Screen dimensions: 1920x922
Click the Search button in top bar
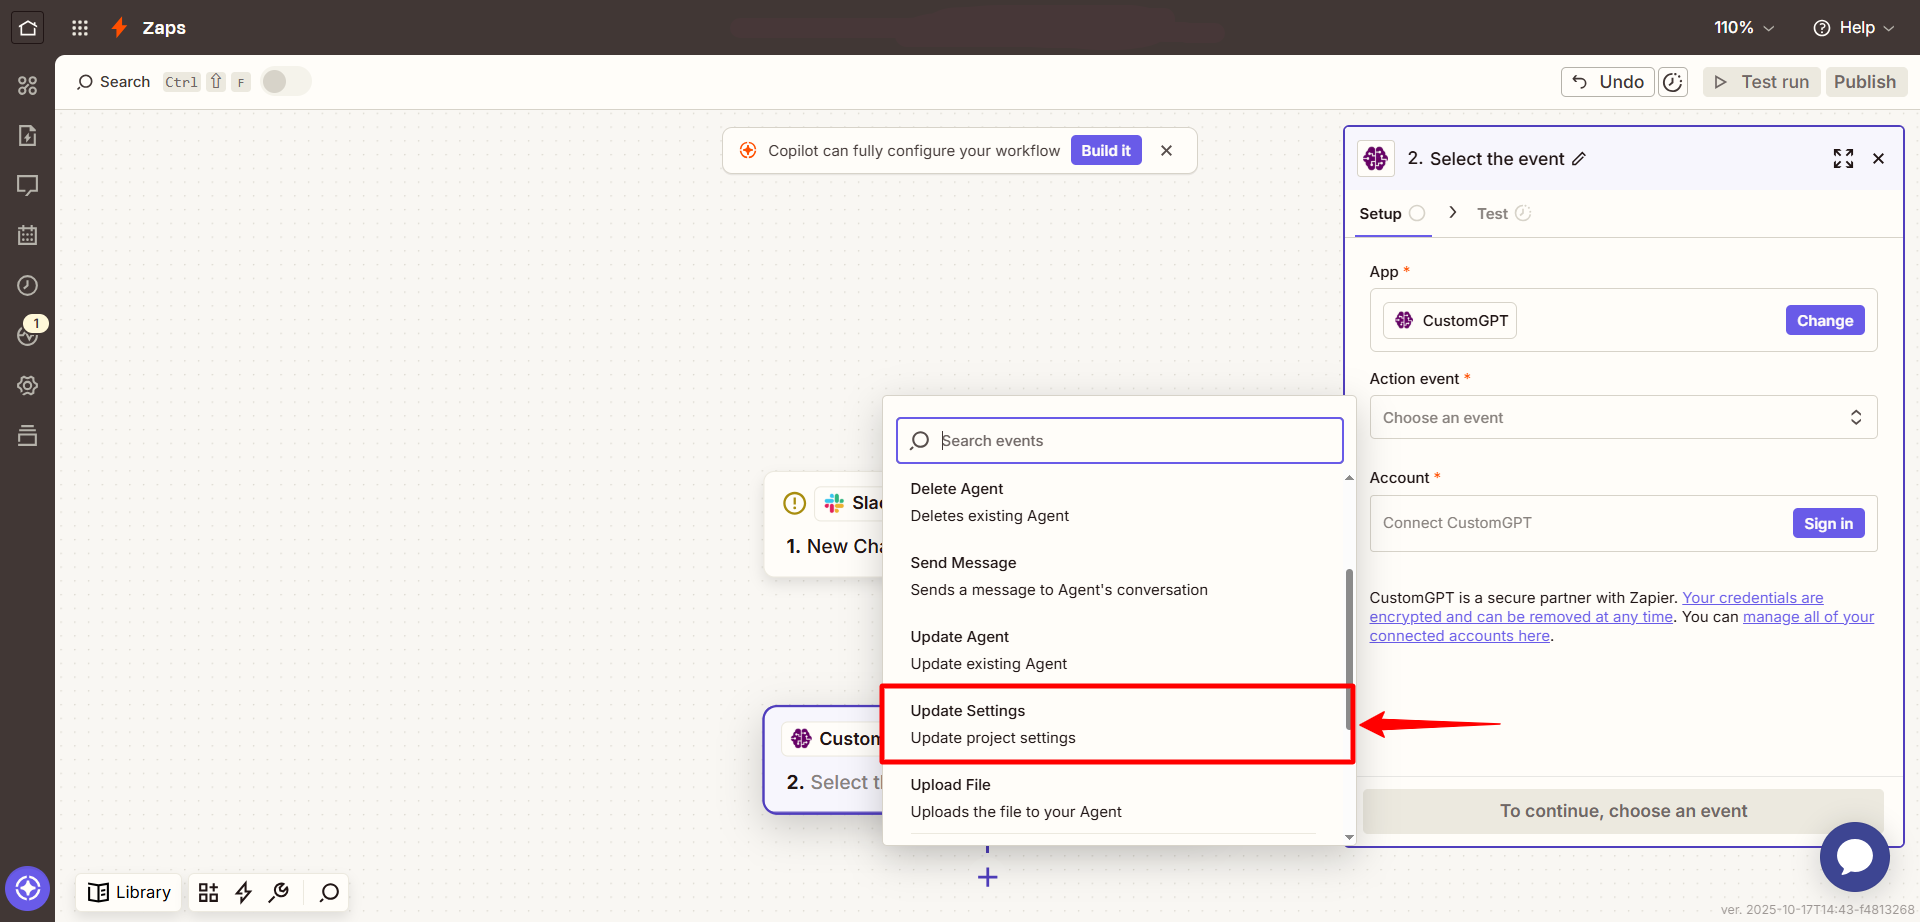[114, 82]
